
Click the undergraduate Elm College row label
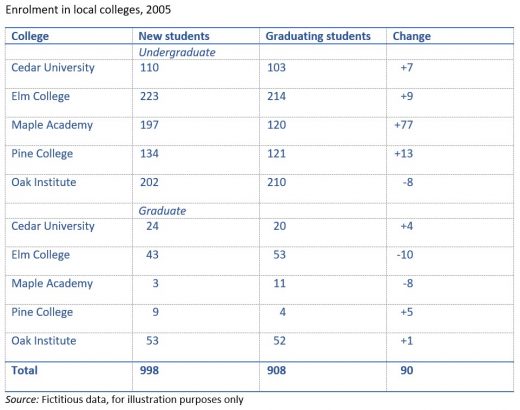pos(41,96)
